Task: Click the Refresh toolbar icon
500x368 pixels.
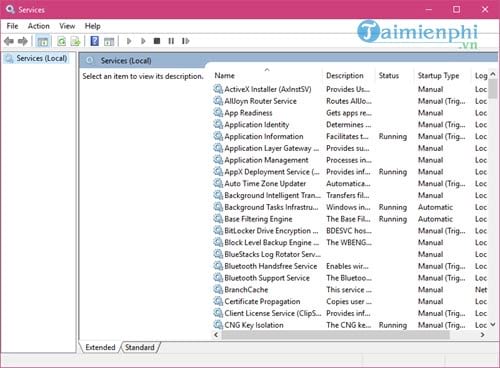Action: tap(62, 41)
